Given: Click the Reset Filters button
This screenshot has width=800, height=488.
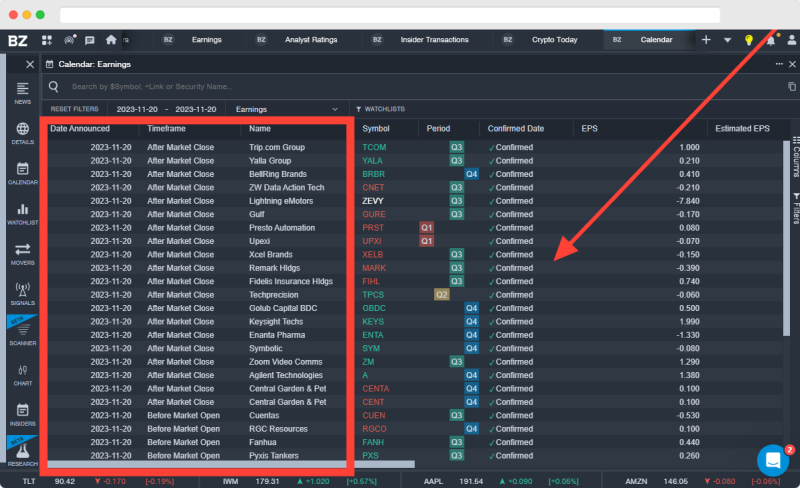Looking at the screenshot, I should [x=74, y=109].
